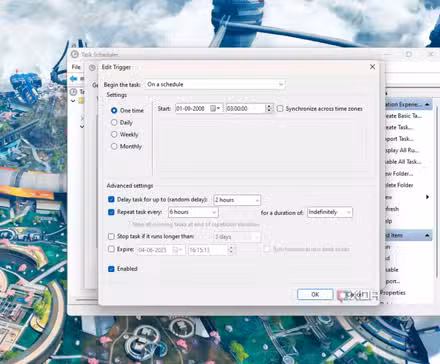This screenshot has width=440, height=364.
Task: Open the File menu in Task Scheduler
Action: pos(76,67)
